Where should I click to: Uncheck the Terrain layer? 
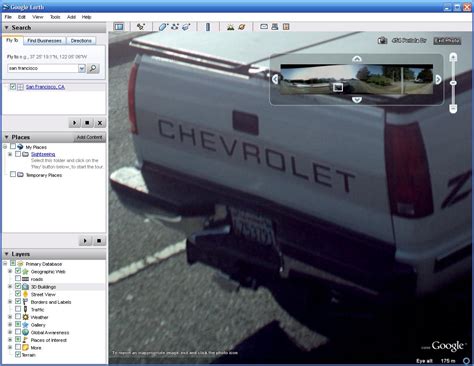[18, 355]
